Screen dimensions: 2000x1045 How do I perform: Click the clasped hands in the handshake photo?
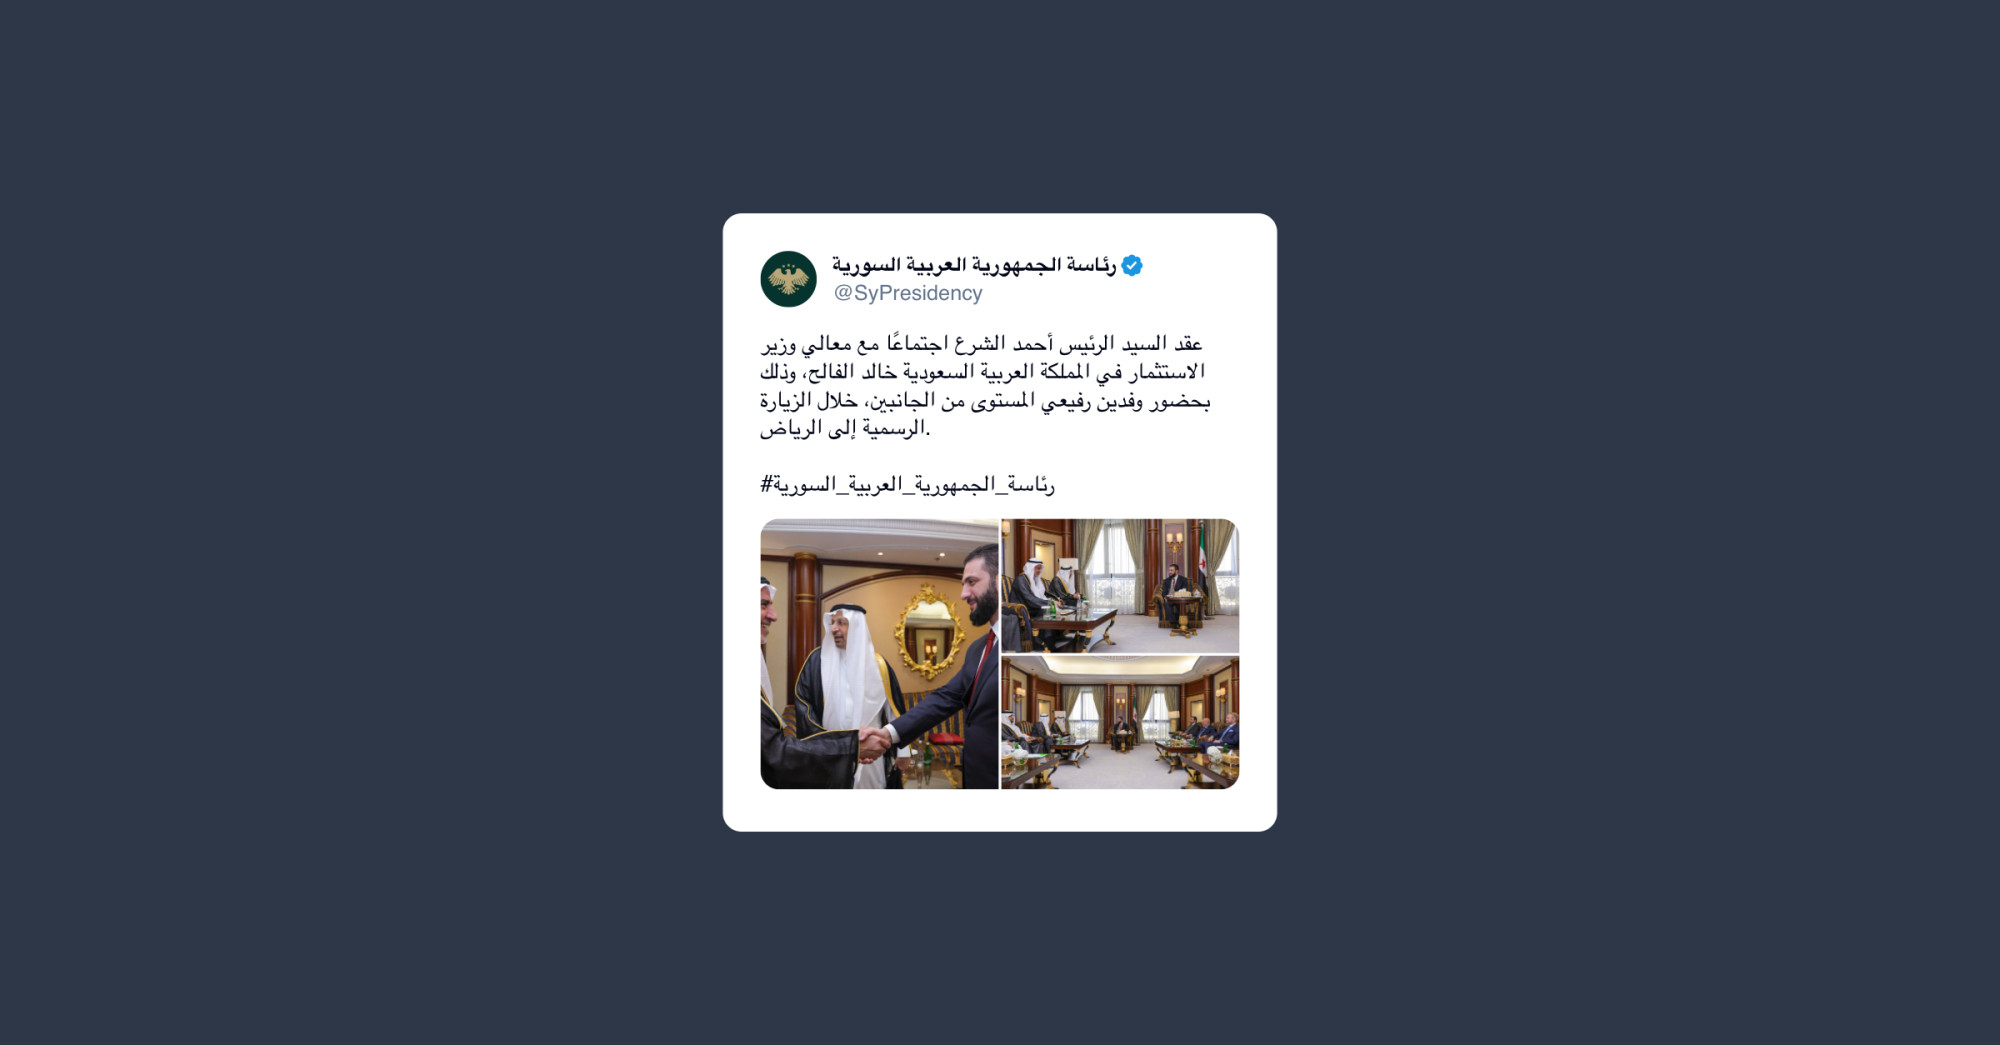(x=874, y=744)
